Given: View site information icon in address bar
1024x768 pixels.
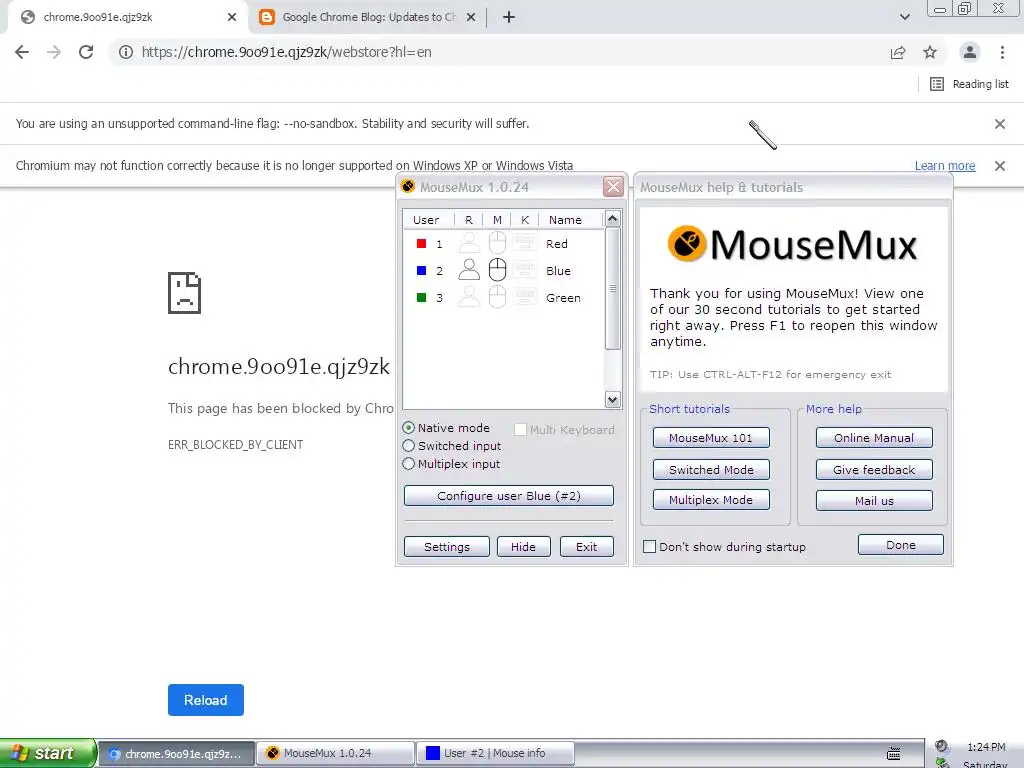Looking at the screenshot, I should click(x=126, y=52).
